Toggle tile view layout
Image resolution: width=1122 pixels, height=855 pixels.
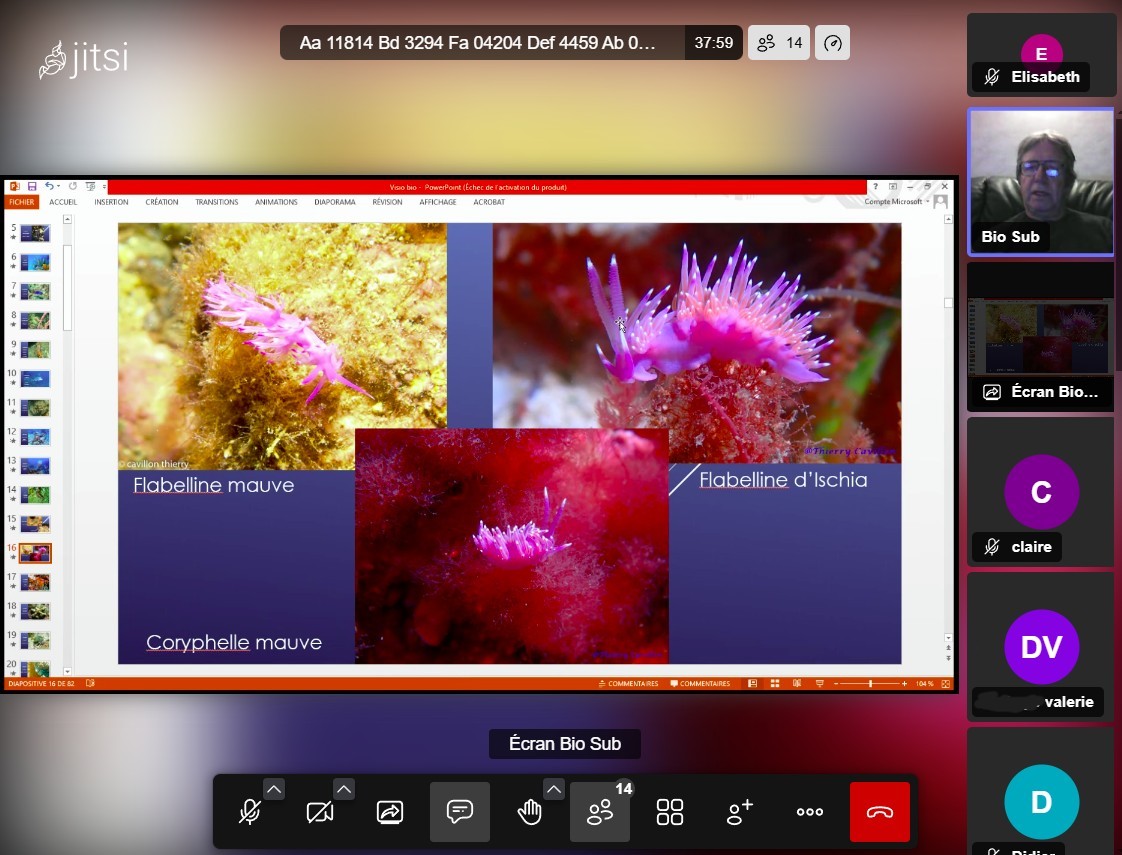tap(670, 812)
